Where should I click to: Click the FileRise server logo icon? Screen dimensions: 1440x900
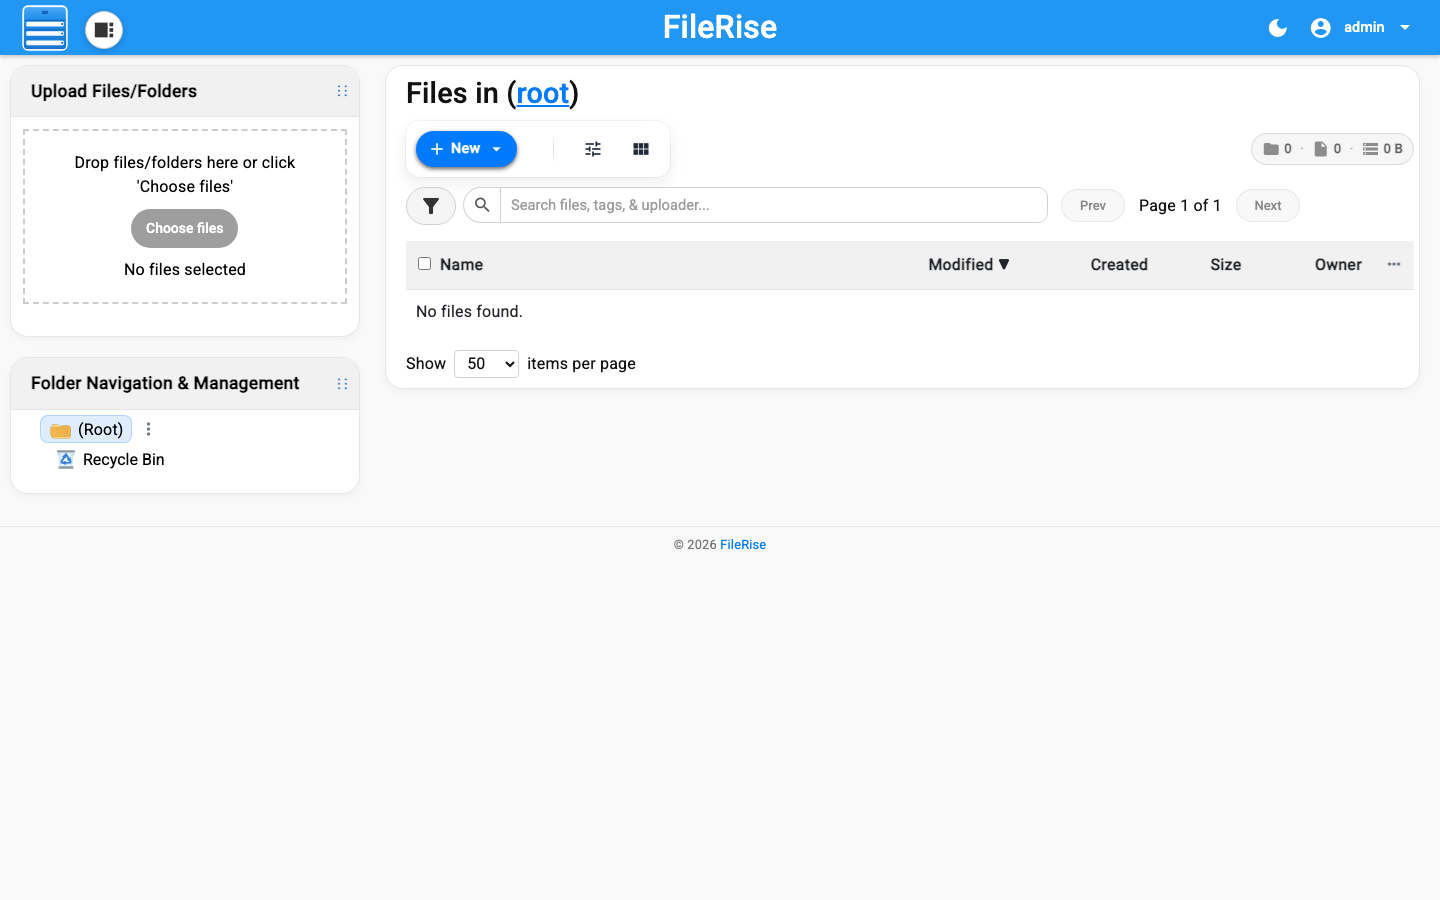point(45,28)
